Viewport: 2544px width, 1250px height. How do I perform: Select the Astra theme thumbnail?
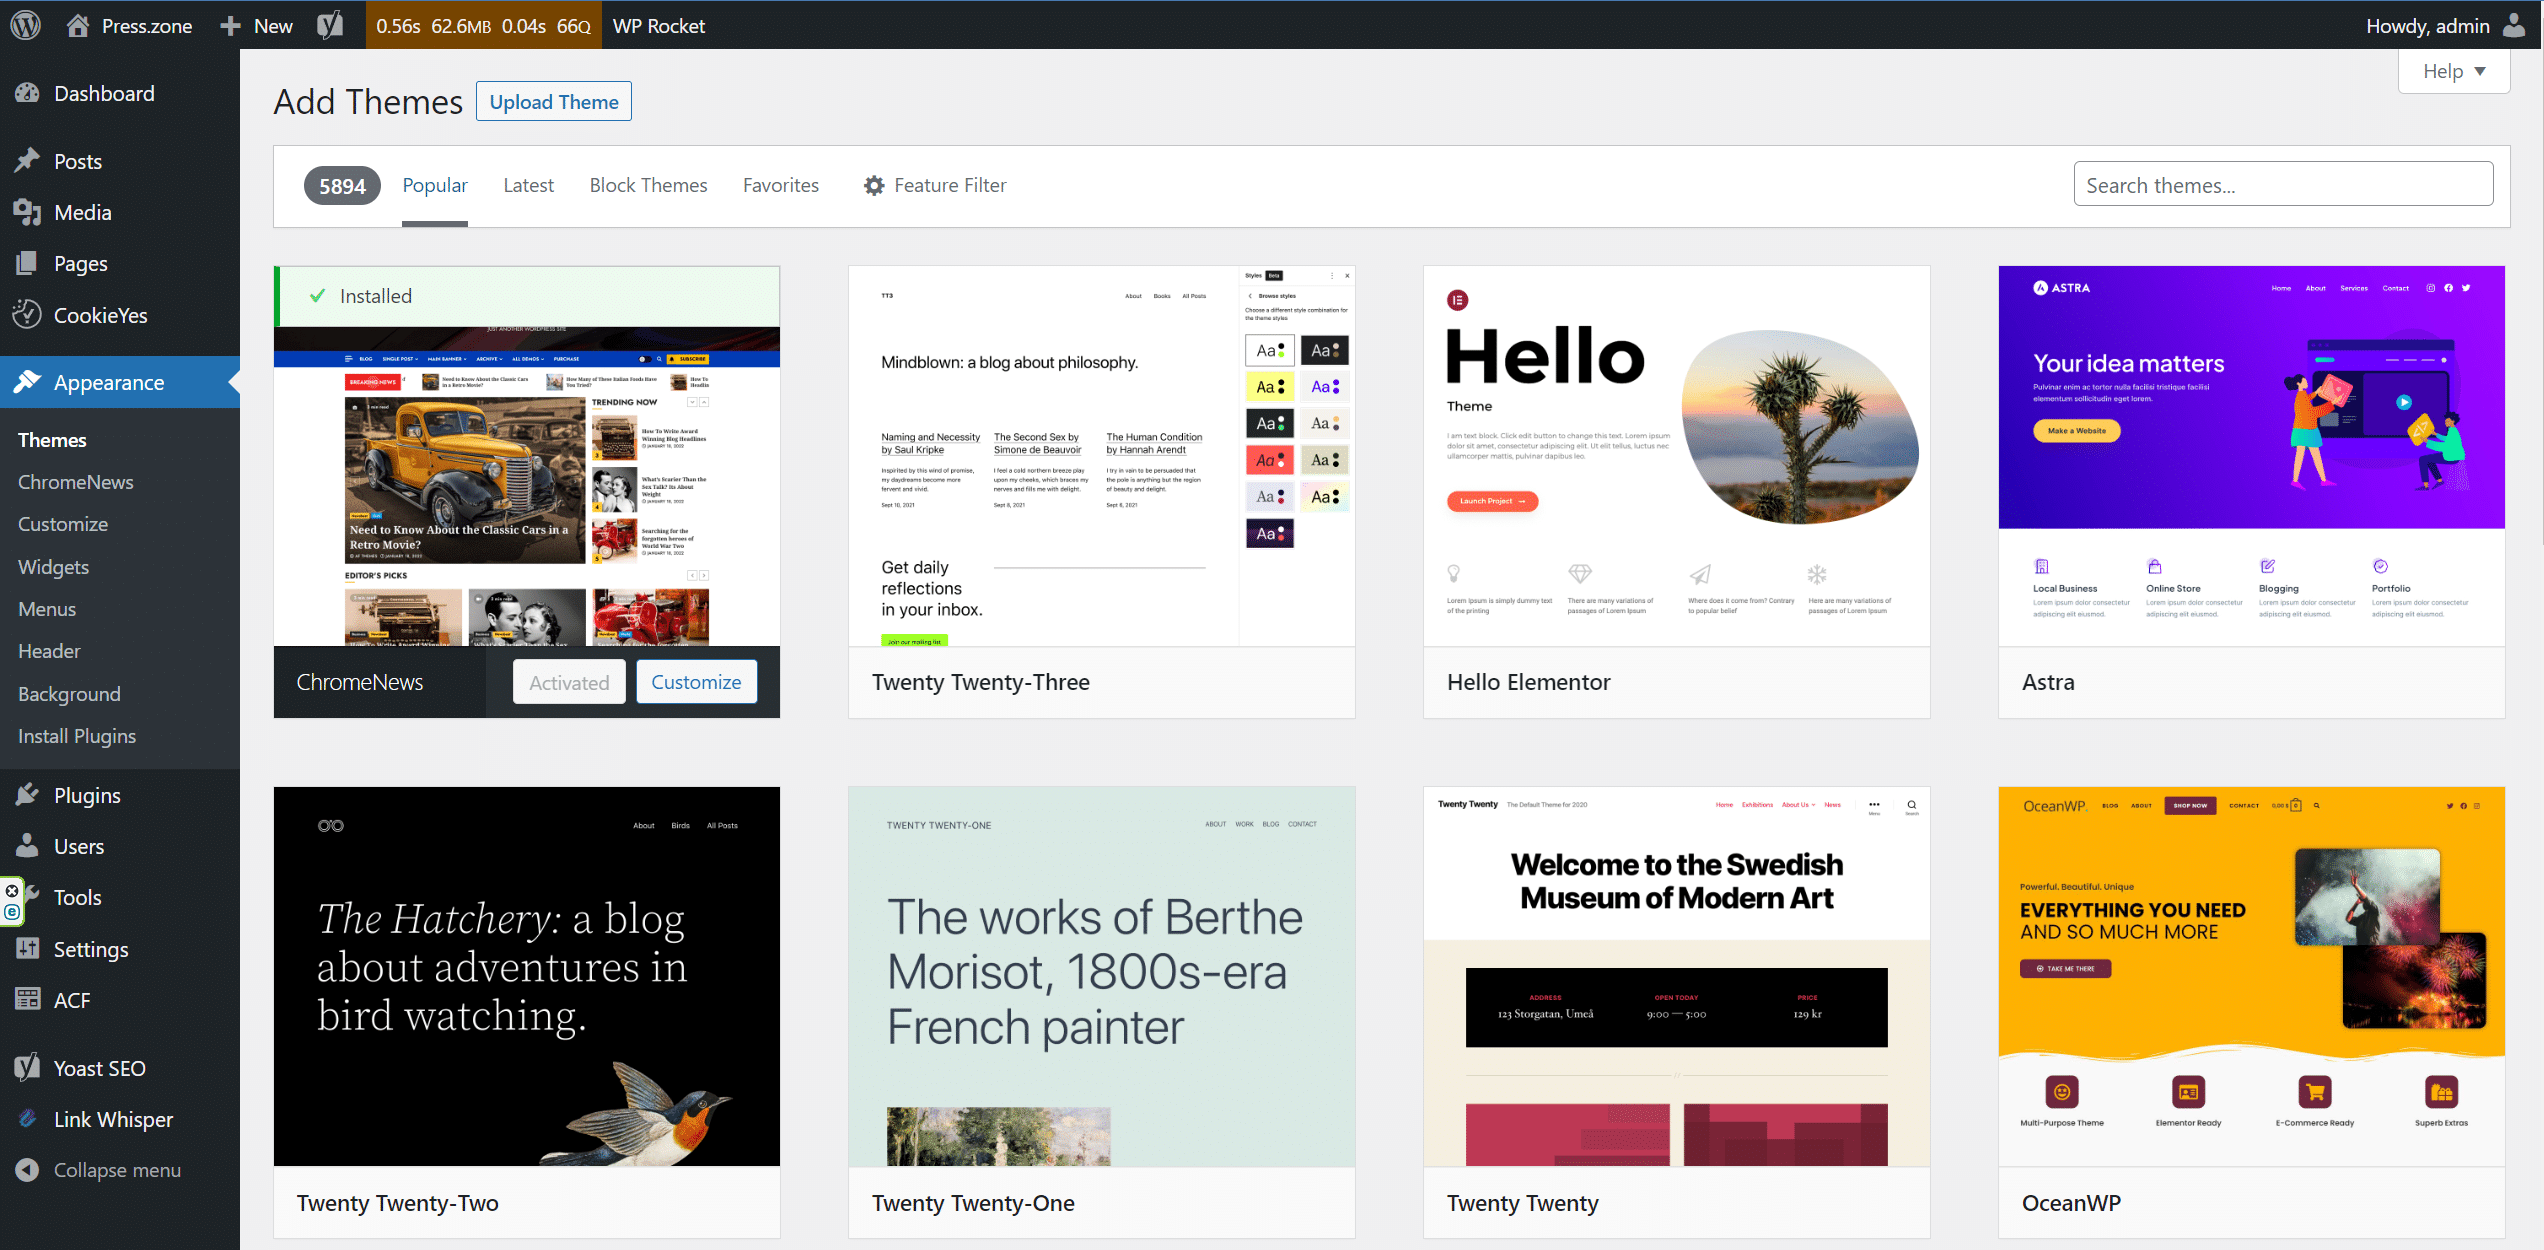pos(2250,450)
